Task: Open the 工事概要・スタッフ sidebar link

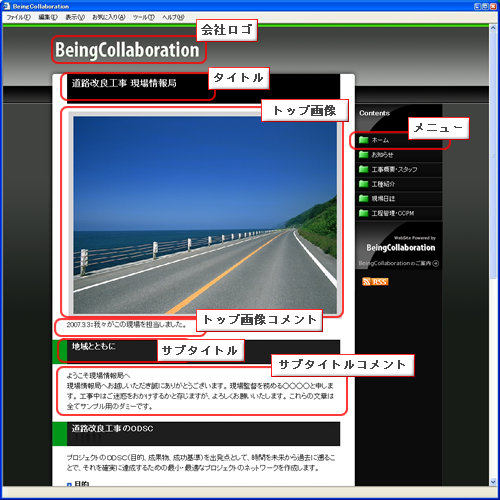Action: click(394, 169)
